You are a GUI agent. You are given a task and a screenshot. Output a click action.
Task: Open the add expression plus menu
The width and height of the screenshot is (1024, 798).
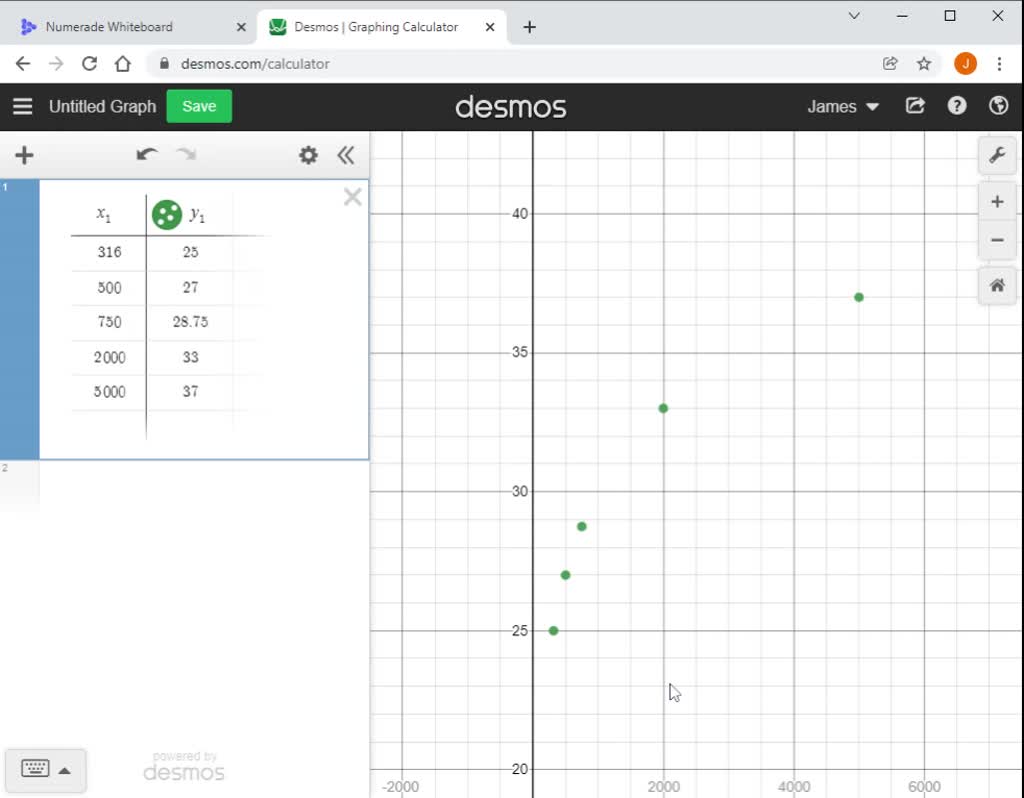[23, 155]
